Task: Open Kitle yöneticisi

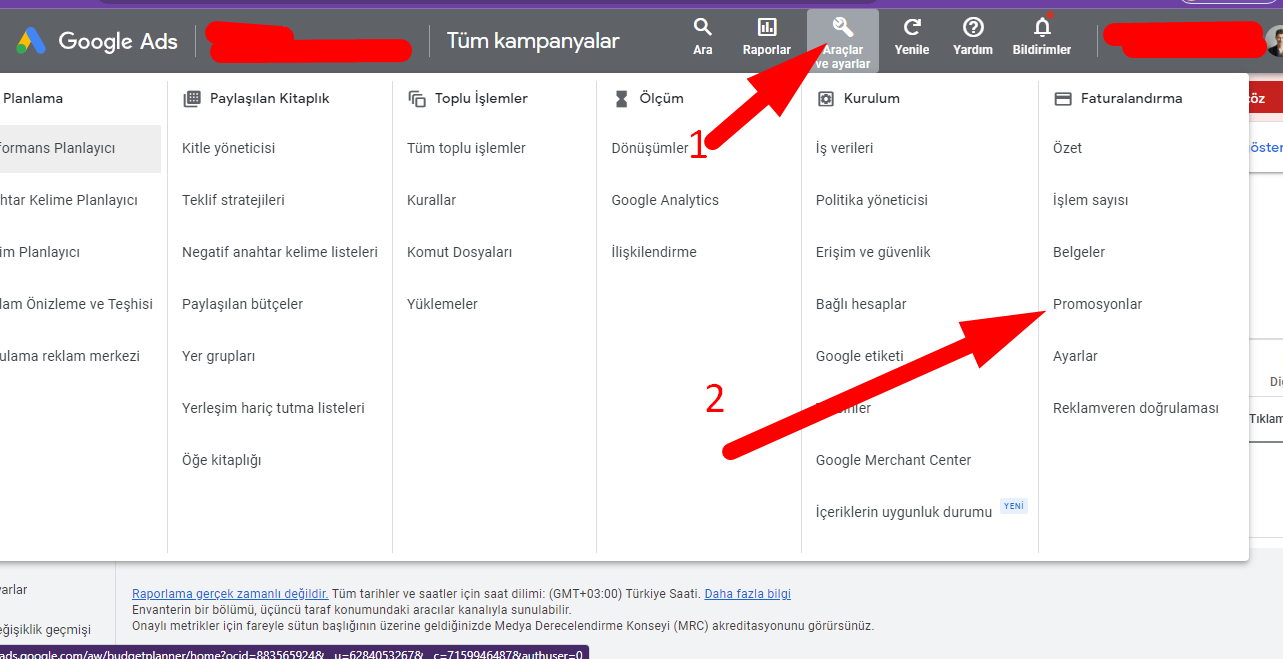Action: pos(229,148)
